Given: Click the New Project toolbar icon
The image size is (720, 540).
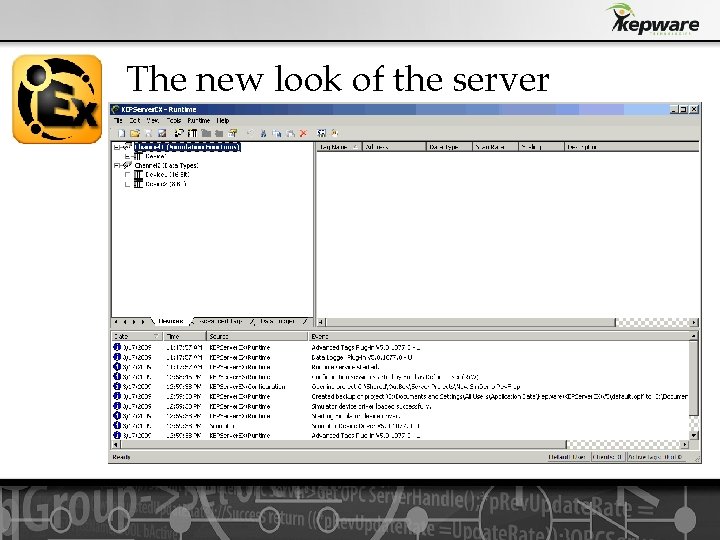Looking at the screenshot, I should (x=121, y=133).
